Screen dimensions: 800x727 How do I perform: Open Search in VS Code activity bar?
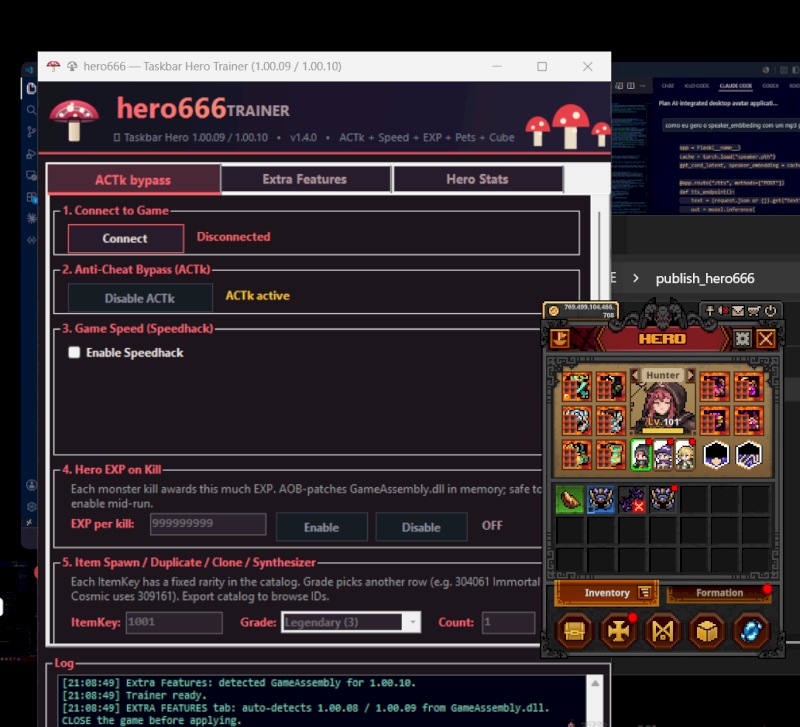pyautogui.click(x=31, y=110)
